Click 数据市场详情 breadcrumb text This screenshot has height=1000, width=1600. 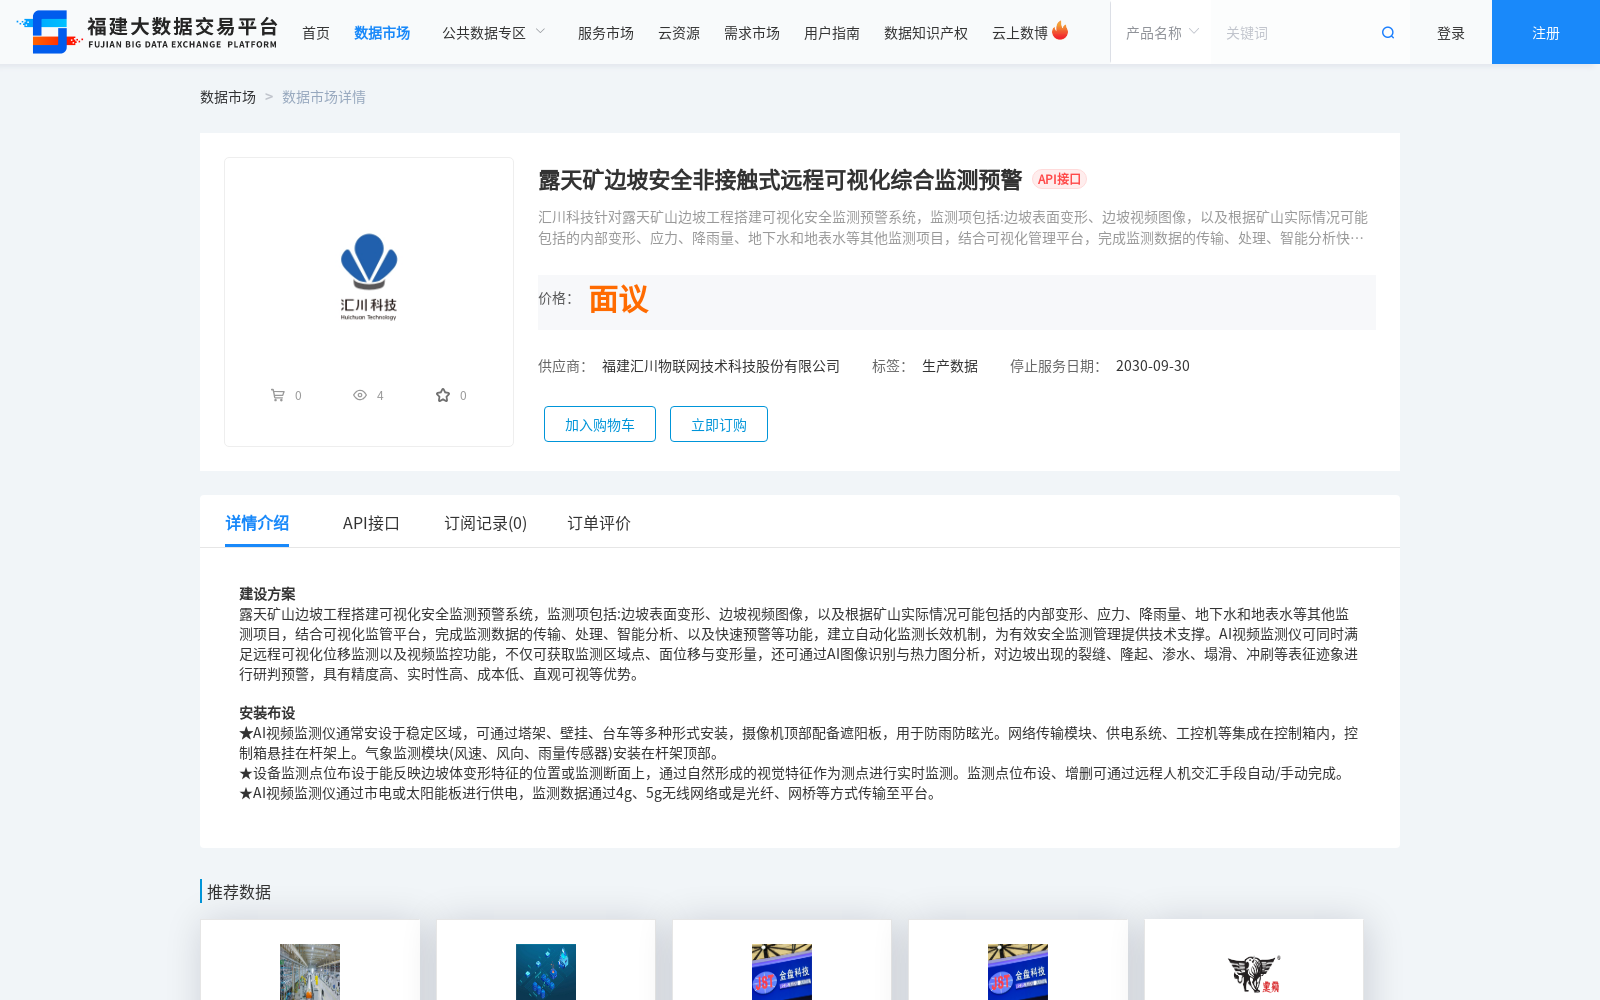[324, 97]
